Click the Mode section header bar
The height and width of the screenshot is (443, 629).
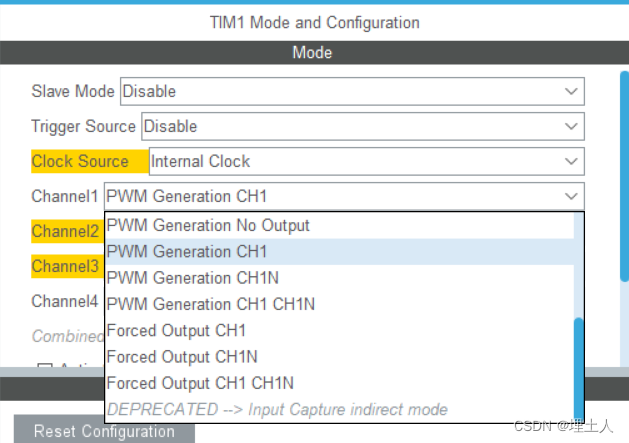tap(314, 53)
